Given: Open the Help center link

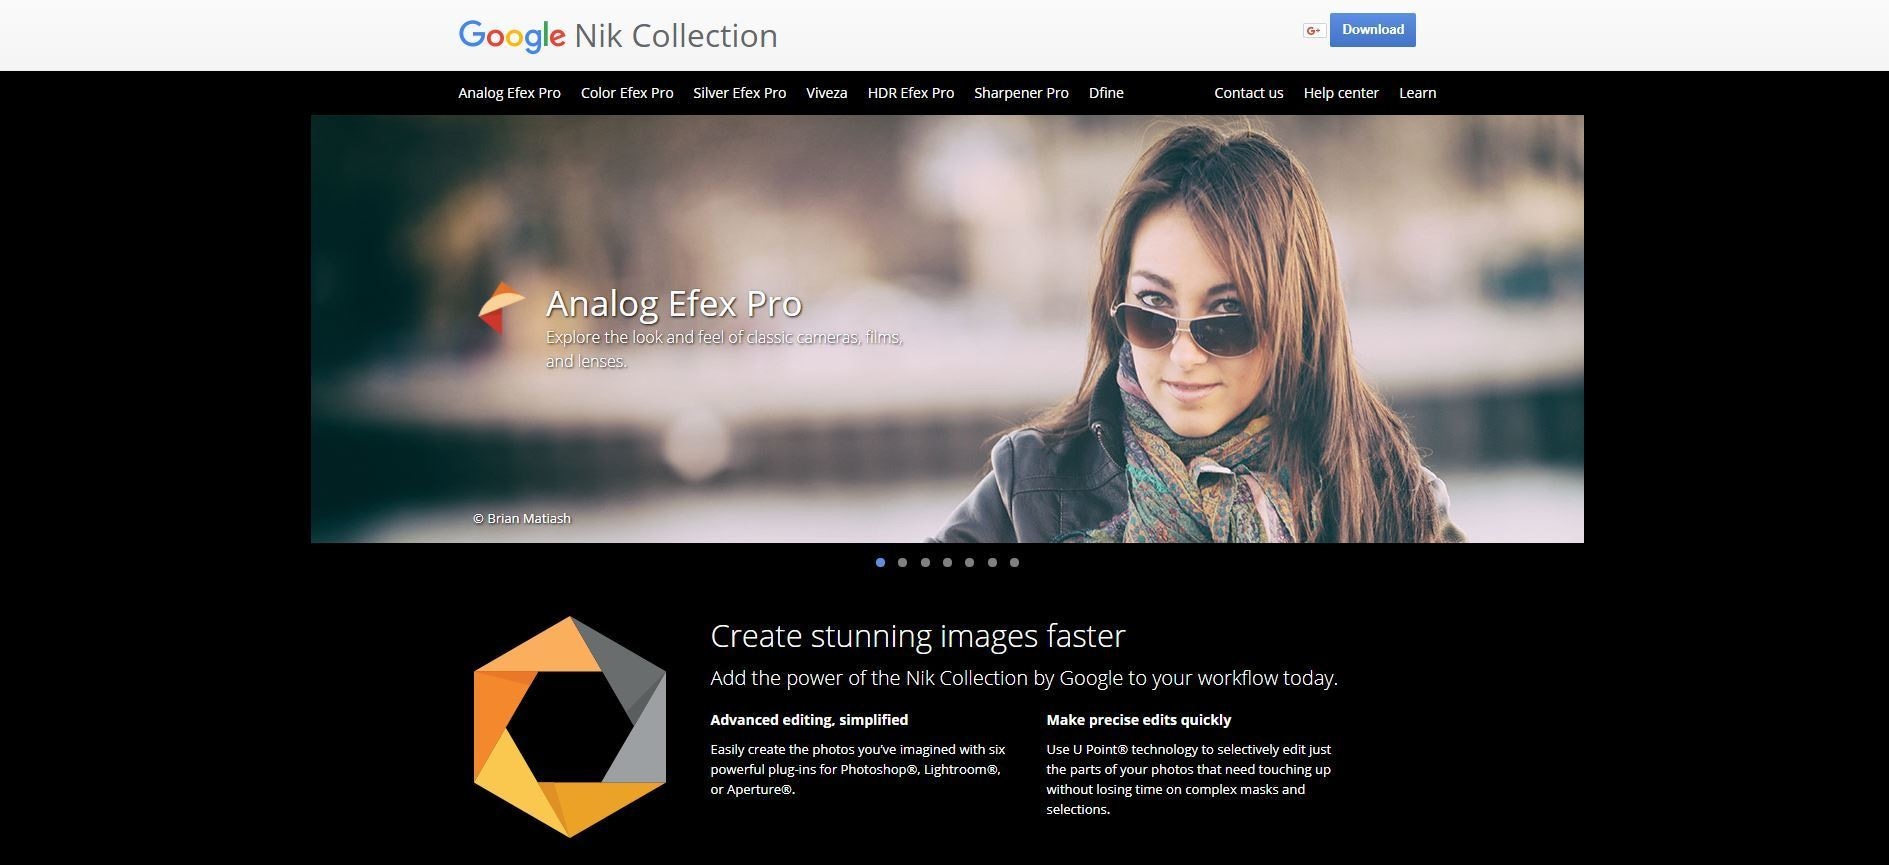Looking at the screenshot, I should 1340,93.
